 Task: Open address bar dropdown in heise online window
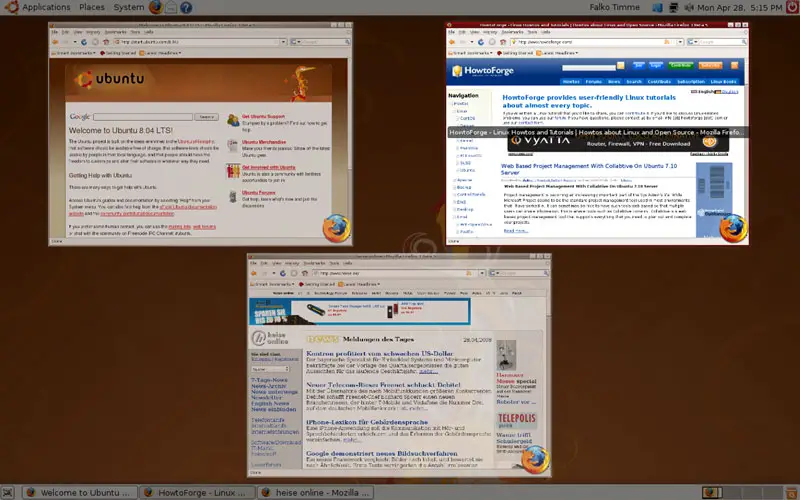tap(481, 273)
